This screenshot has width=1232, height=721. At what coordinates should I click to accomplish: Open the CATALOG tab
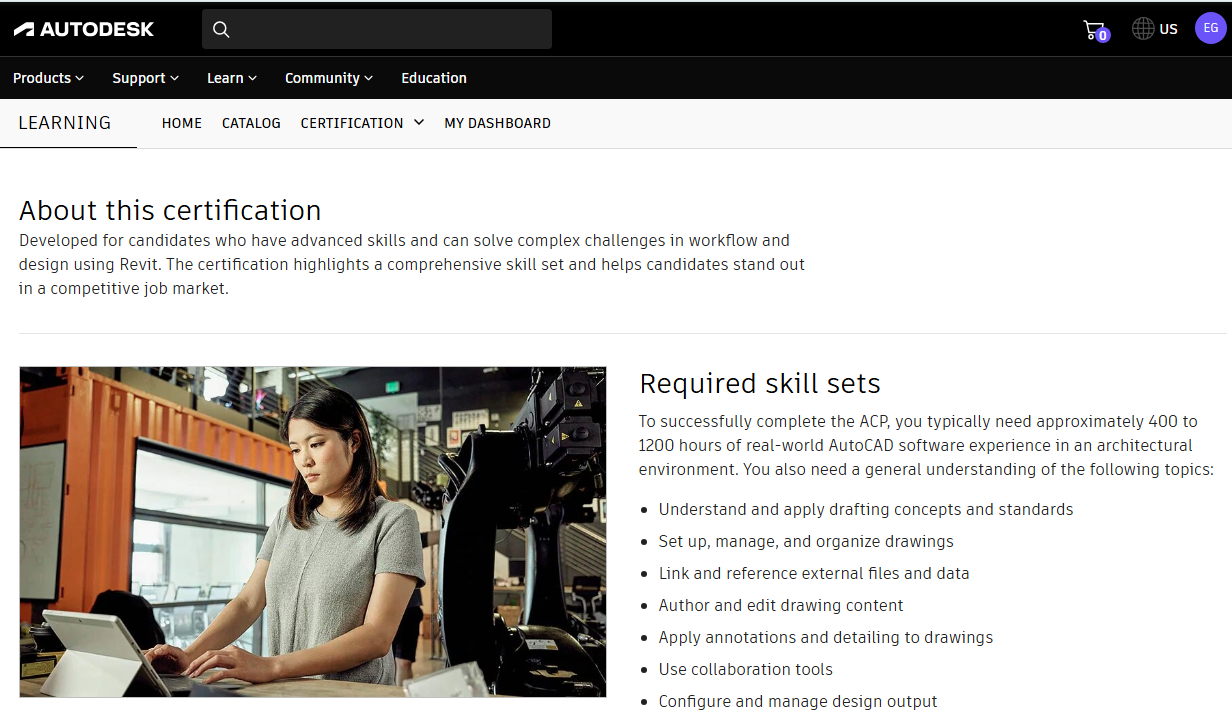tap(251, 123)
